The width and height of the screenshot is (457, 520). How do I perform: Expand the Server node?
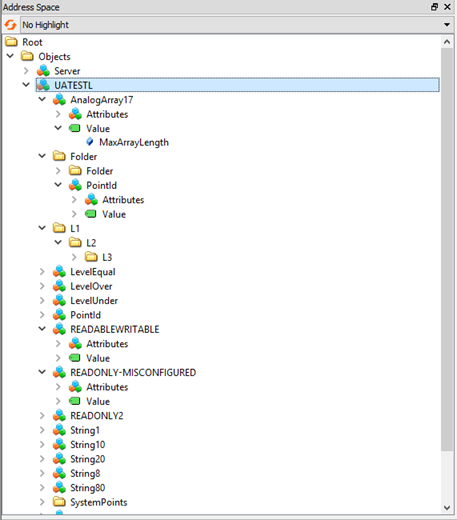click(x=26, y=71)
